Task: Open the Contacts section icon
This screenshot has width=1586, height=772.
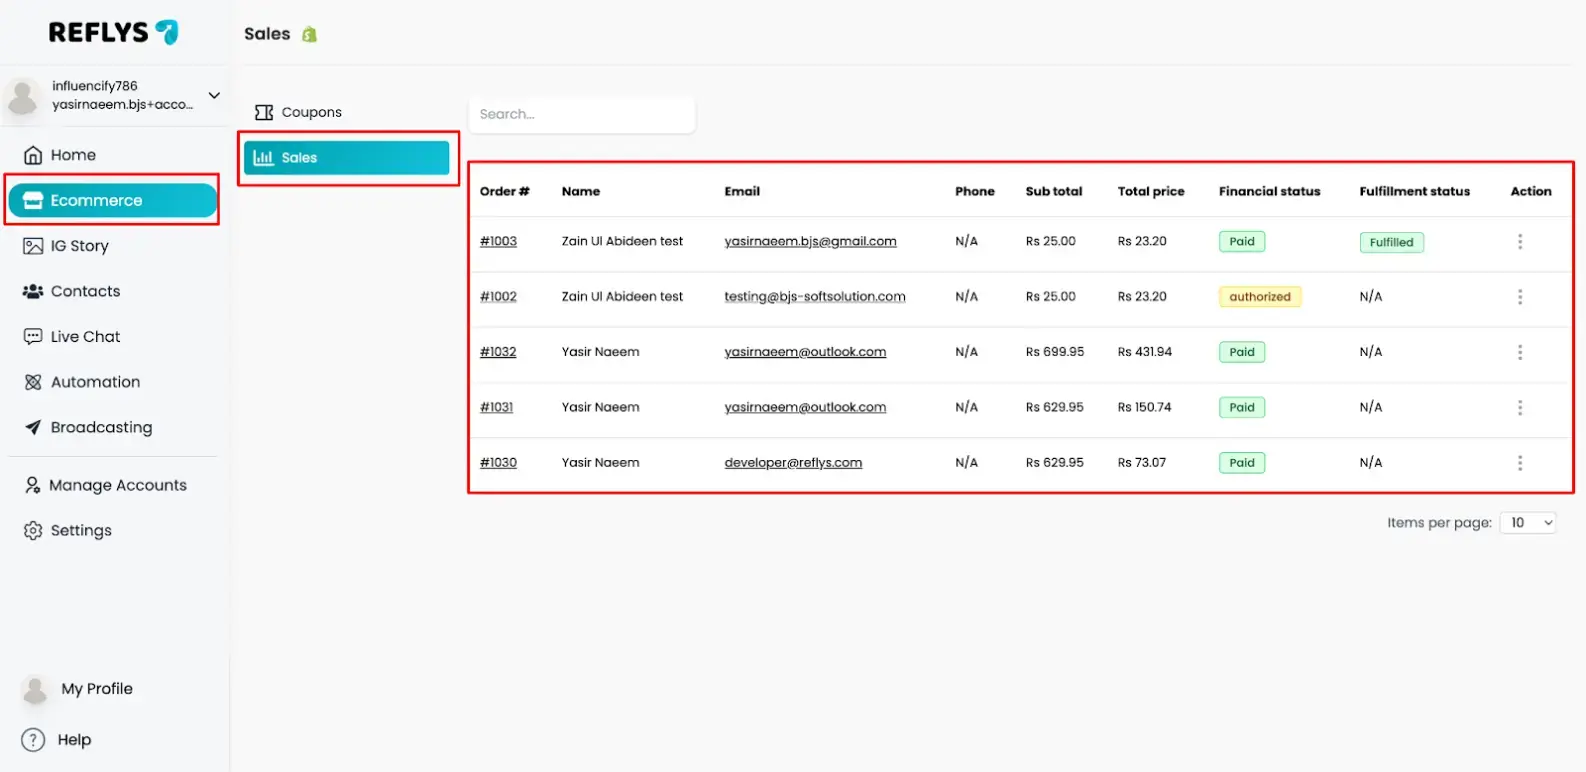Action: pyautogui.click(x=33, y=291)
